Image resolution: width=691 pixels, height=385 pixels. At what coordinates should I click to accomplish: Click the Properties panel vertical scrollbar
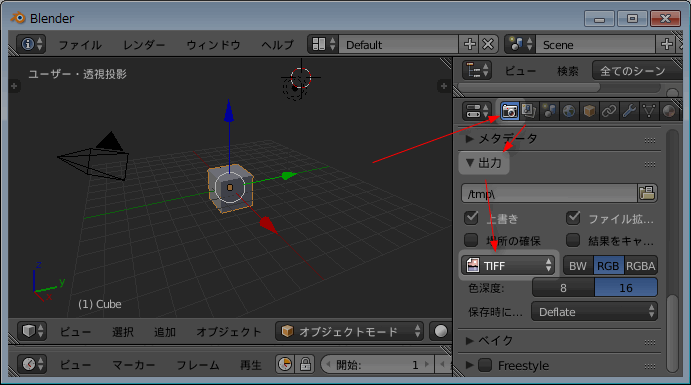pos(672,333)
